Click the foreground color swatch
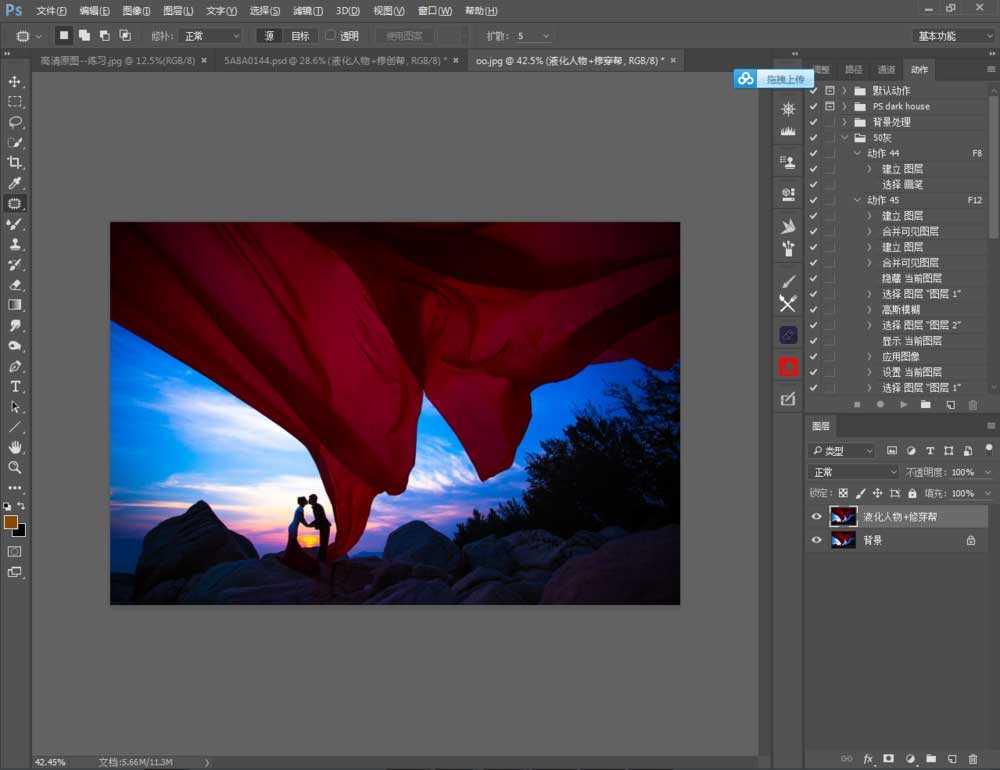The width and height of the screenshot is (1000, 770). (12, 522)
